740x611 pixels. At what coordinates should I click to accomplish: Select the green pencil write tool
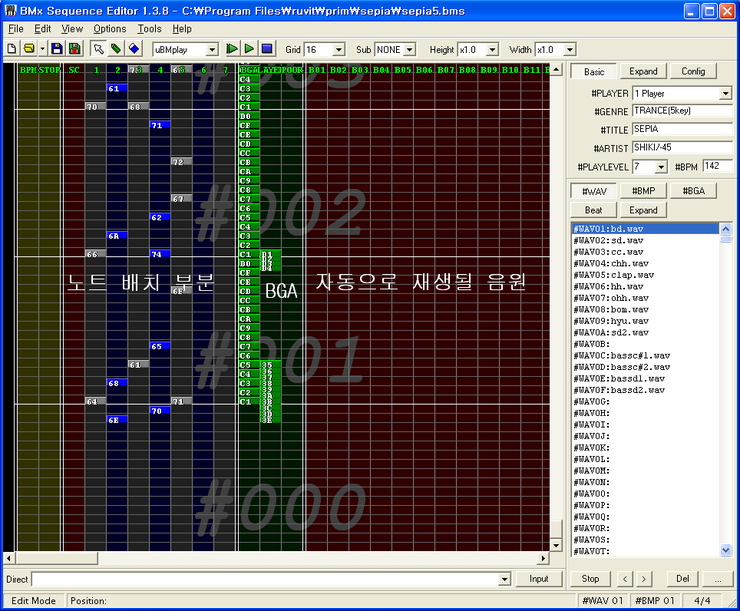coord(116,49)
